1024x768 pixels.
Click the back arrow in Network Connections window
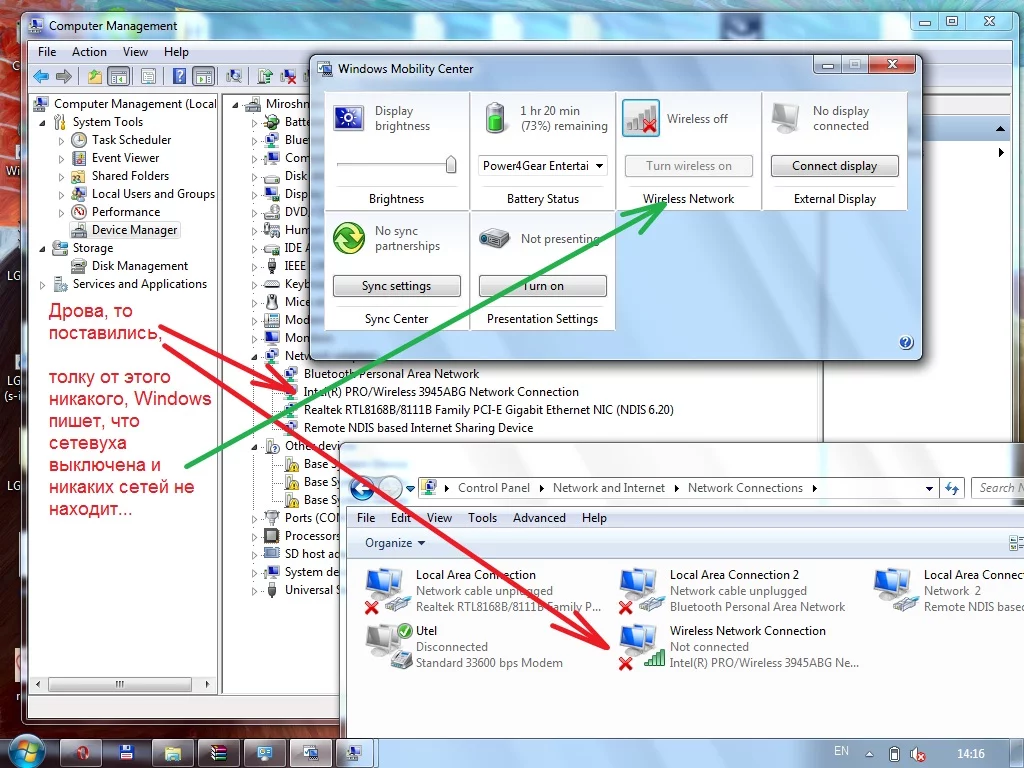tap(362, 488)
